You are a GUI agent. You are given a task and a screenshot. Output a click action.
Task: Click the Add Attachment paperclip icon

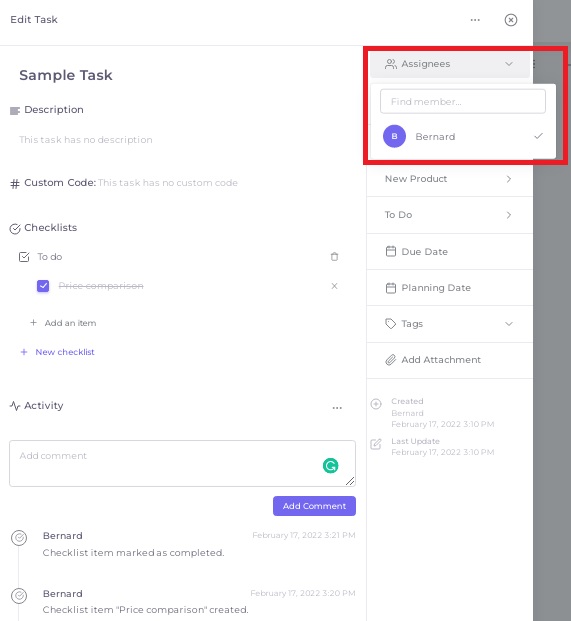(390, 360)
